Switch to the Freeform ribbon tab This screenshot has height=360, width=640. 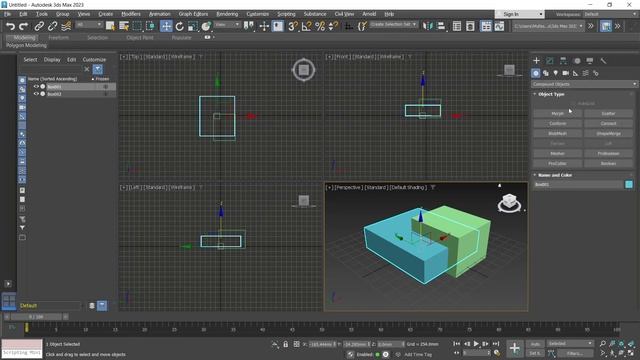(x=58, y=38)
